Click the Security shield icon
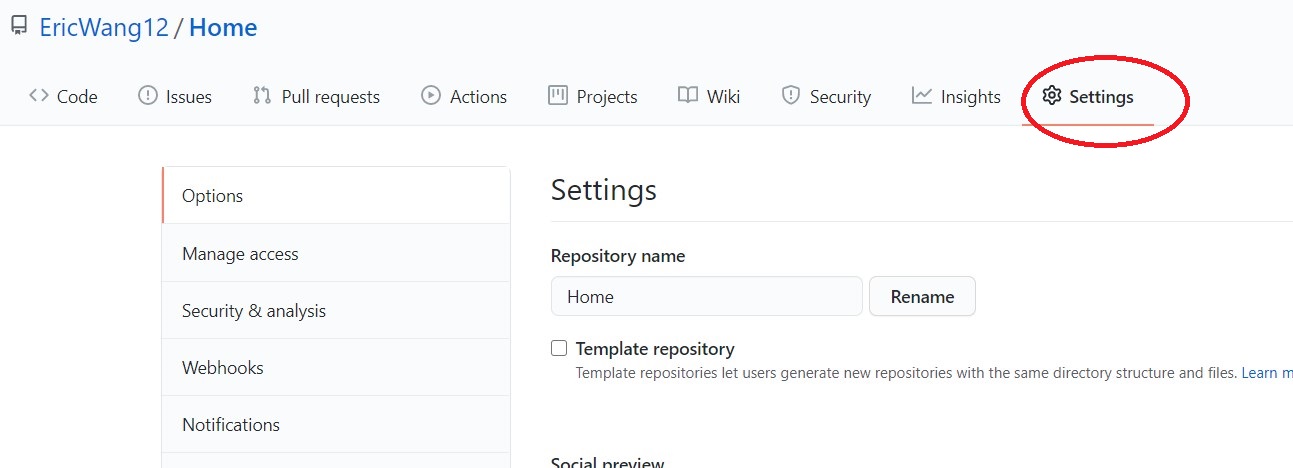Viewport: 1293px width, 468px height. click(791, 96)
